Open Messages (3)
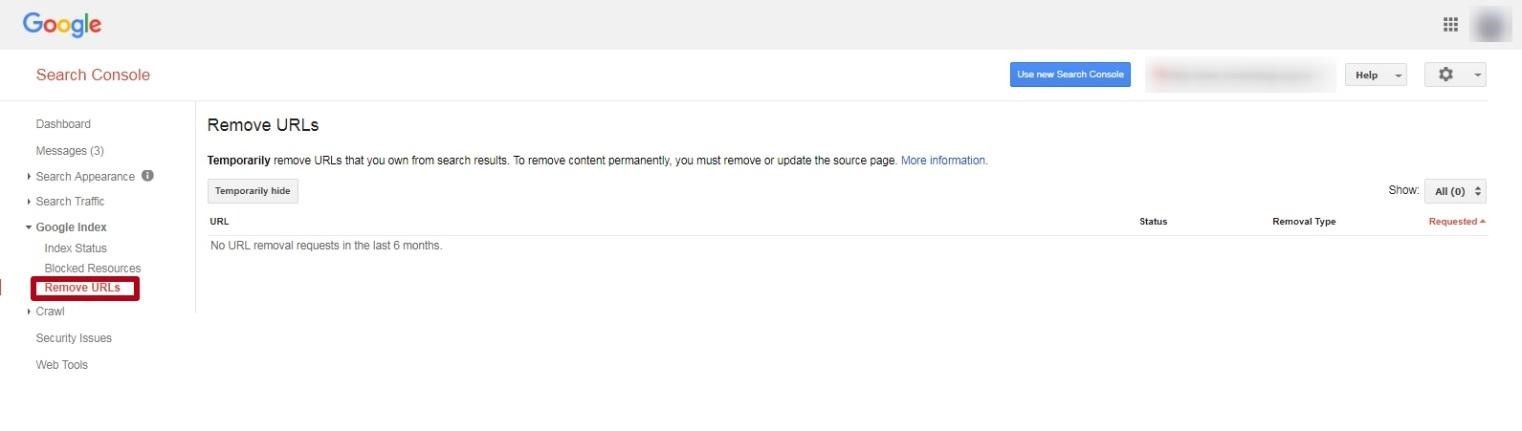 [70, 151]
